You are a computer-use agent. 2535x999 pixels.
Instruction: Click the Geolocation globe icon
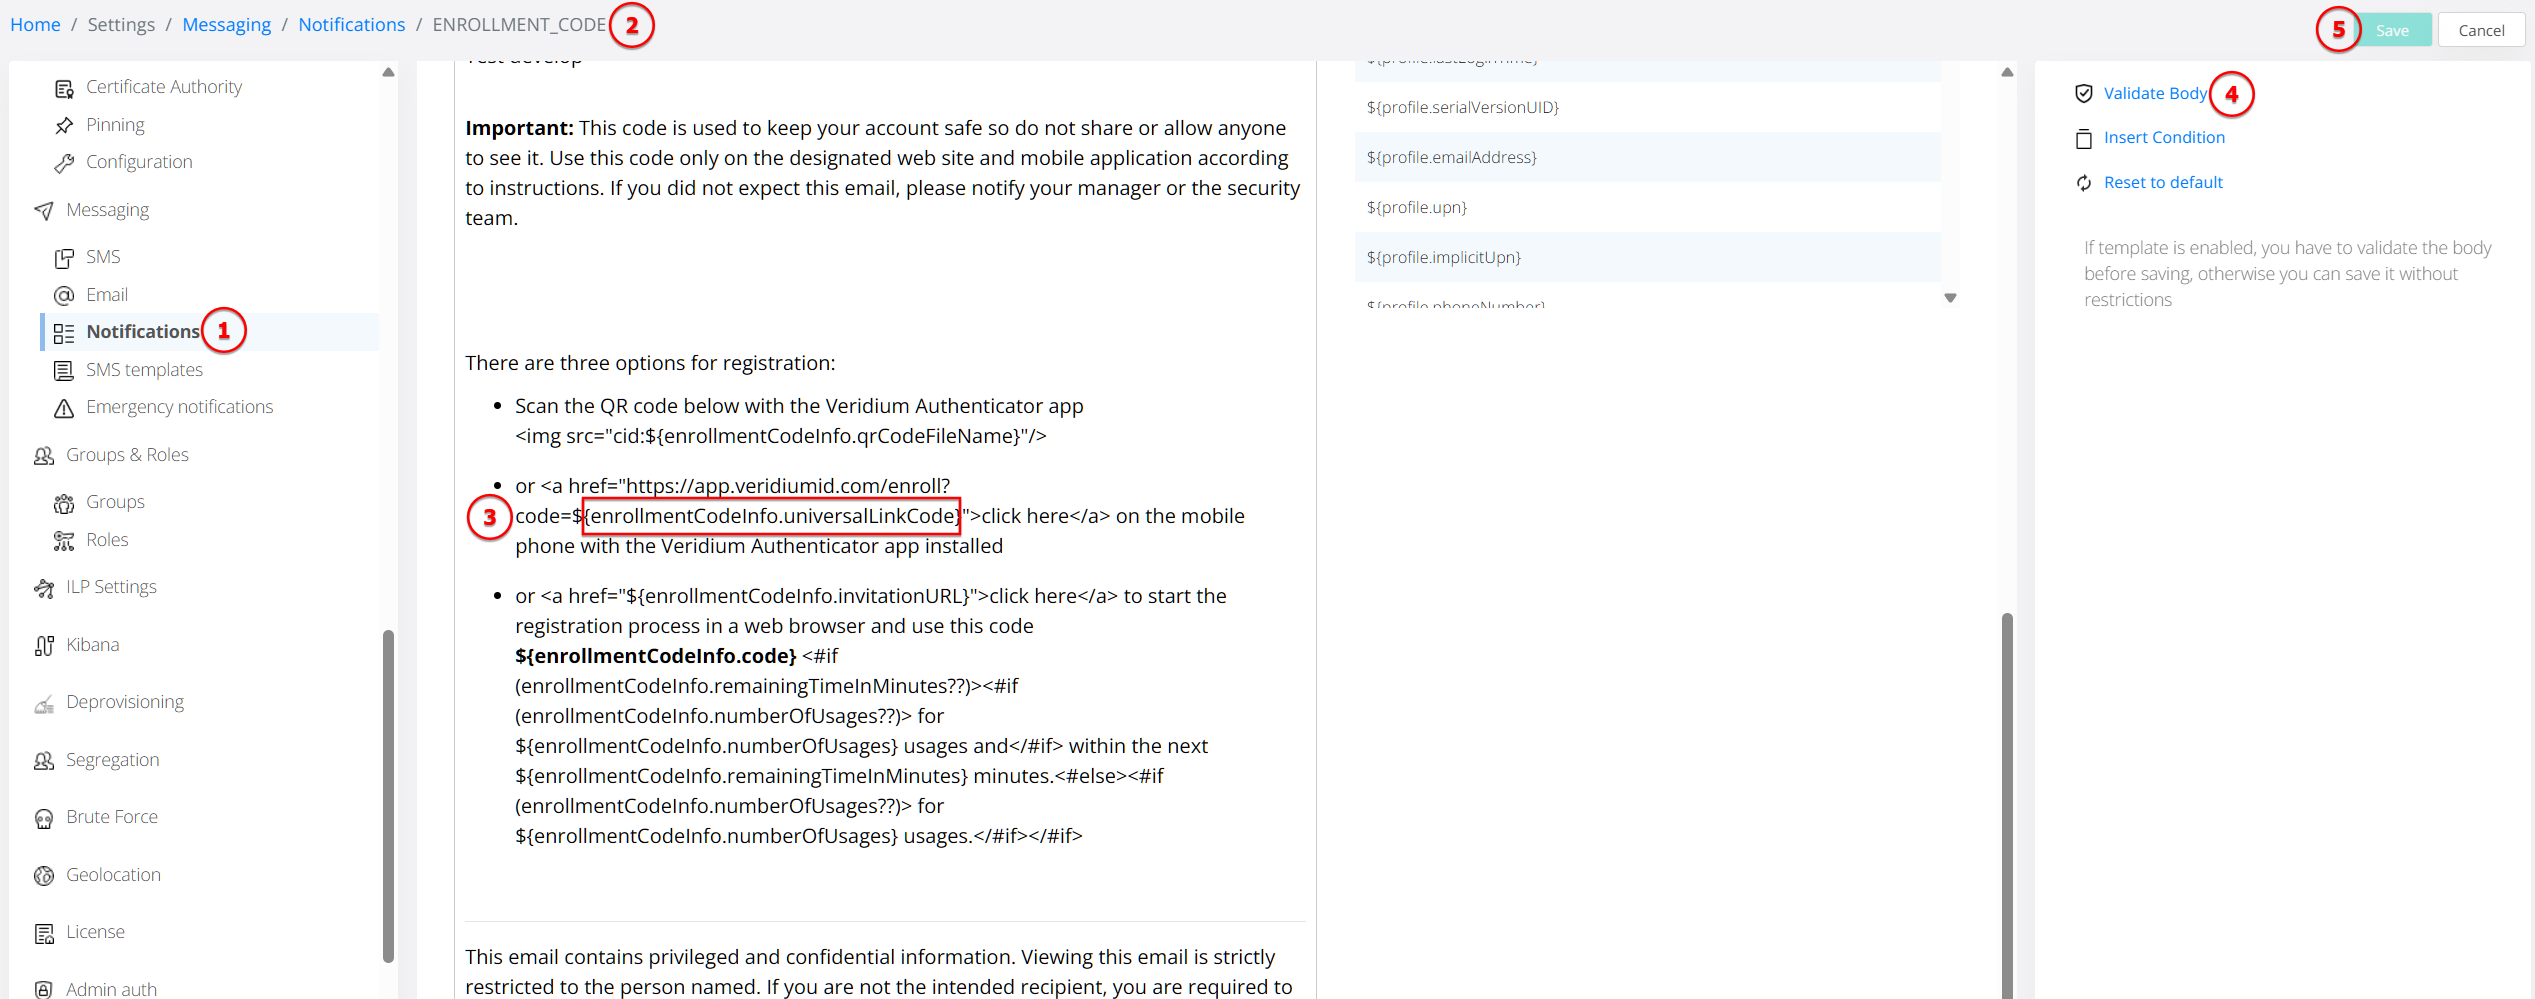pos(44,876)
